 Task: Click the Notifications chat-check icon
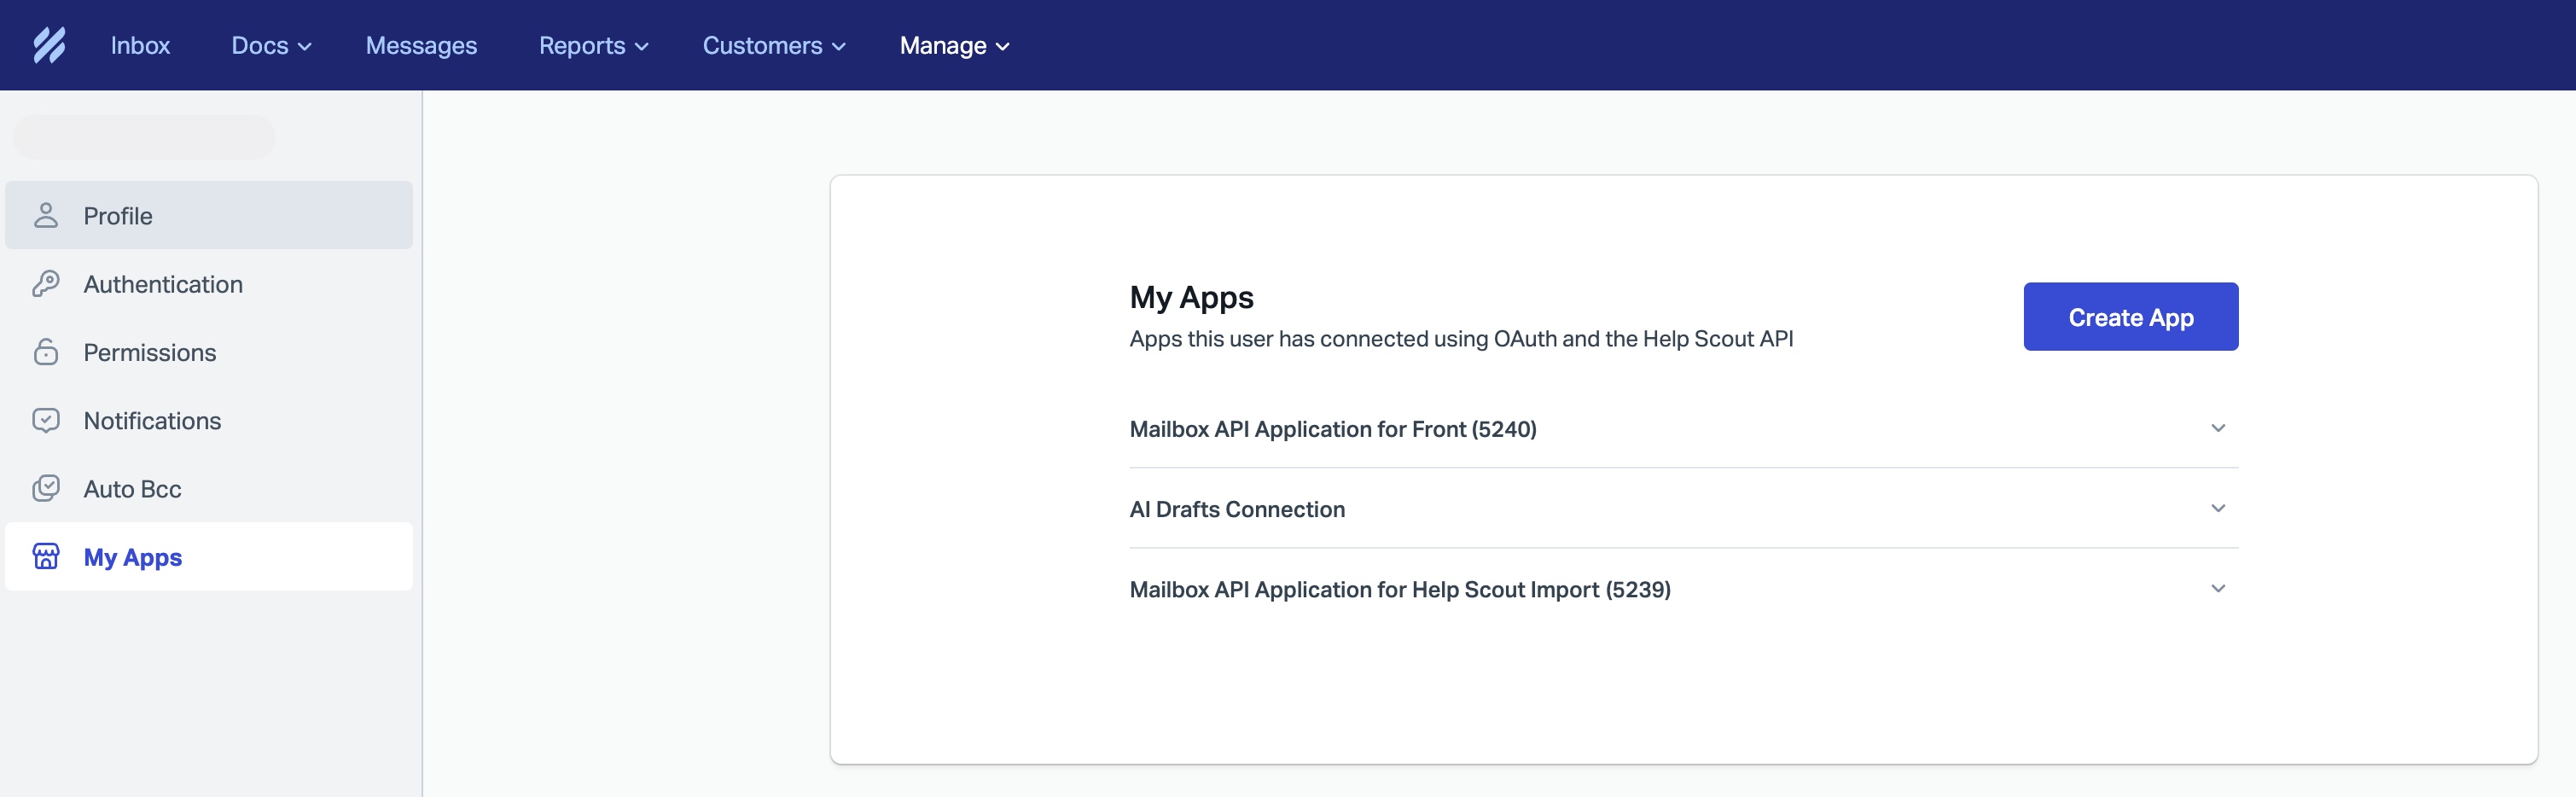[46, 420]
